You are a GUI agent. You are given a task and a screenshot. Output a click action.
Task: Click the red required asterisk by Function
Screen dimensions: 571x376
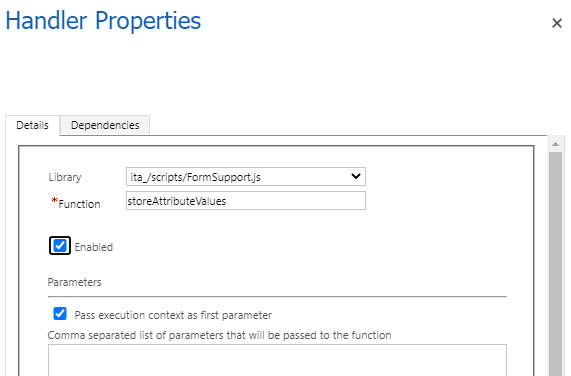(x=54, y=201)
